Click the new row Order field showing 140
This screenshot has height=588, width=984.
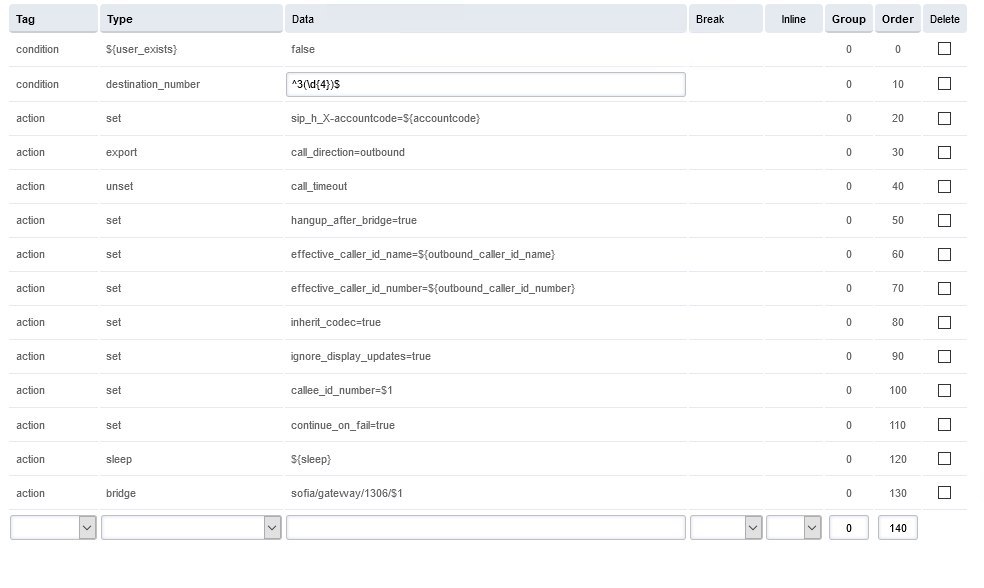pos(897,528)
